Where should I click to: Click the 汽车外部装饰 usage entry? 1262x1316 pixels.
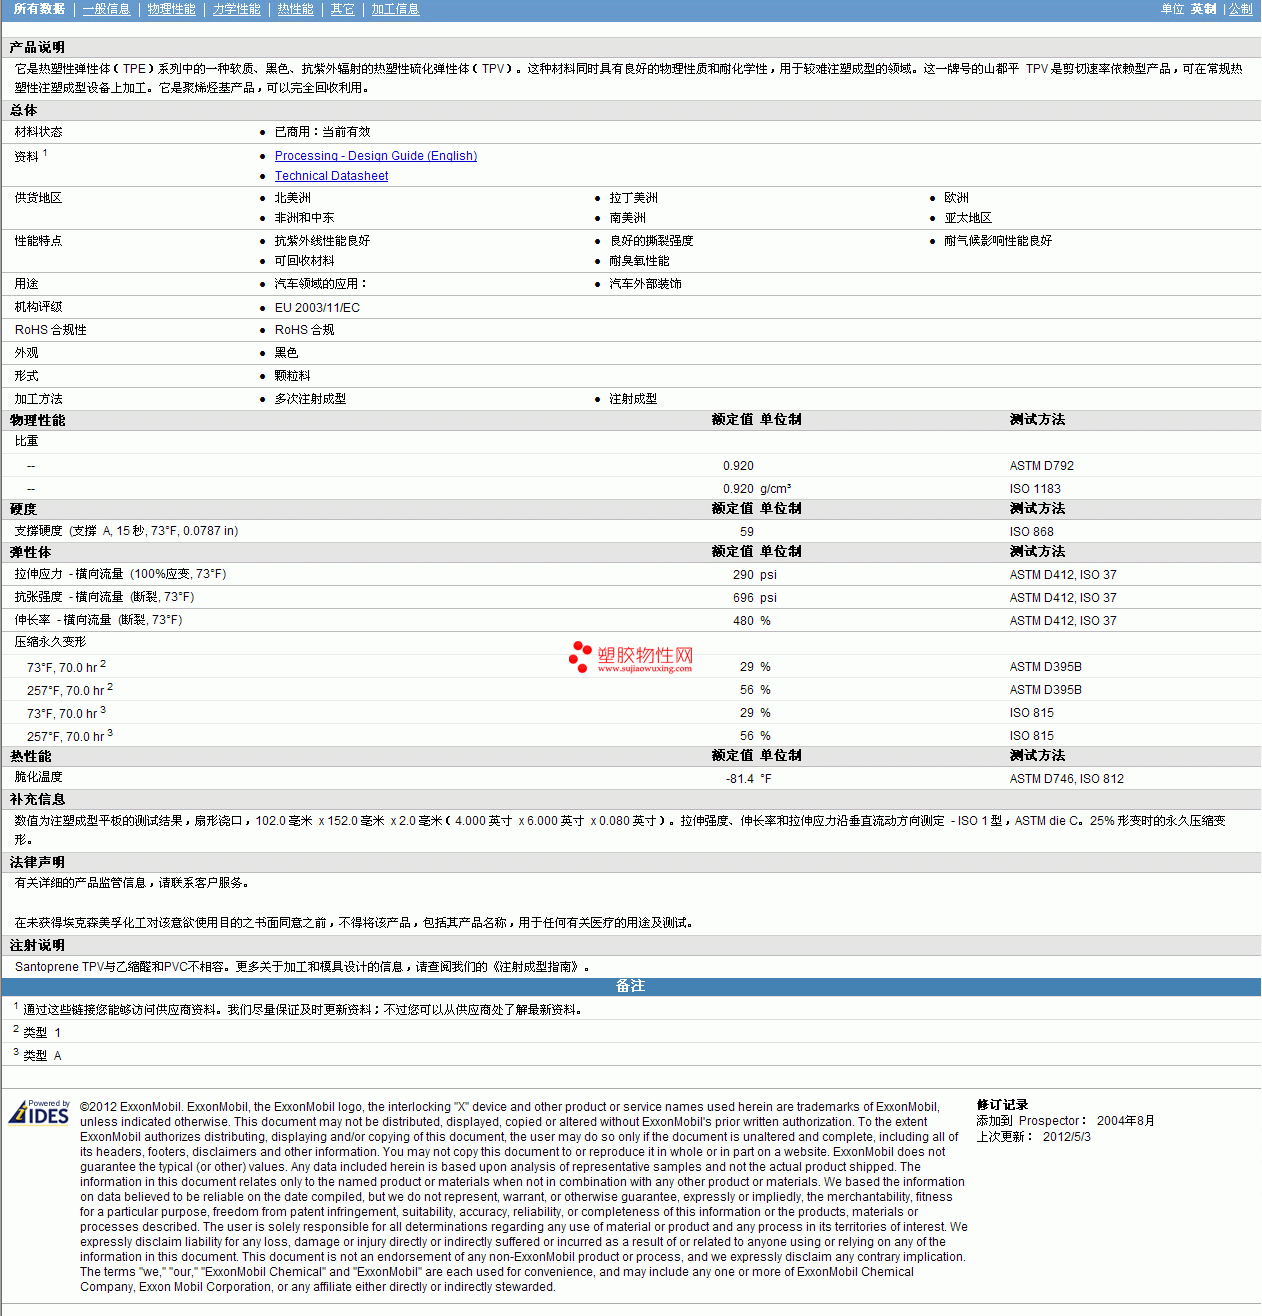click(645, 284)
